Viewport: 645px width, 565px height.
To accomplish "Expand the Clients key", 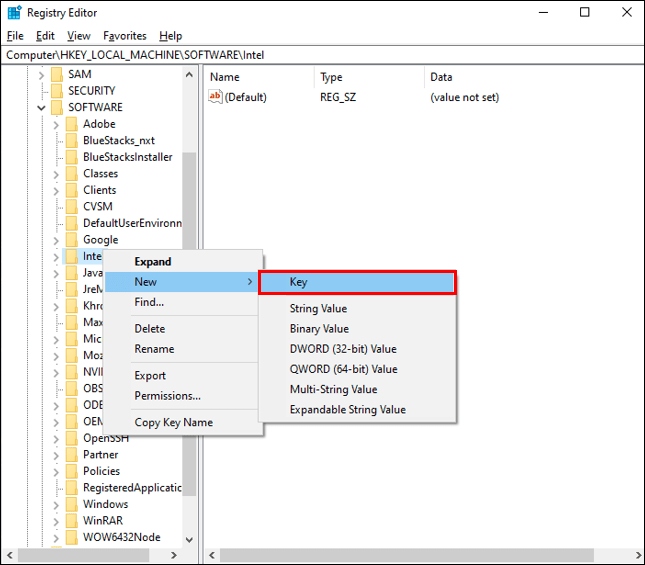I will coord(56,191).
